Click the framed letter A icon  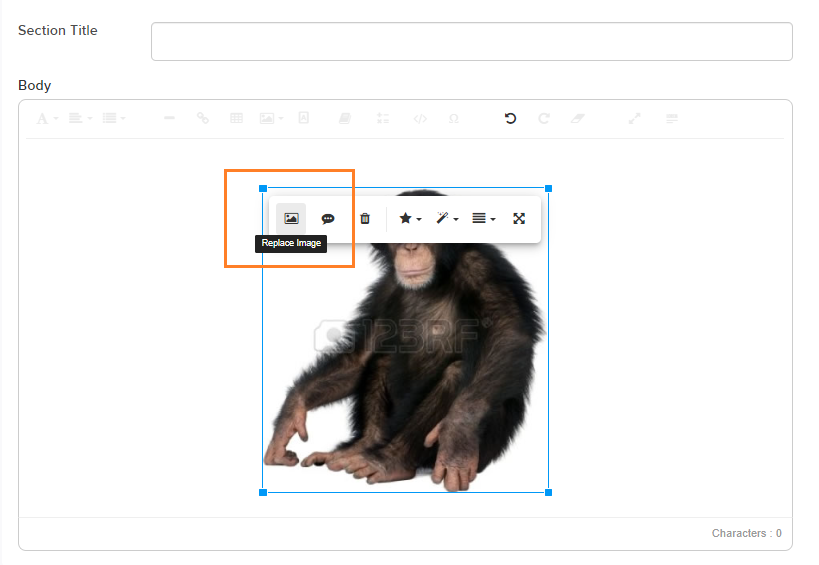pos(303,118)
